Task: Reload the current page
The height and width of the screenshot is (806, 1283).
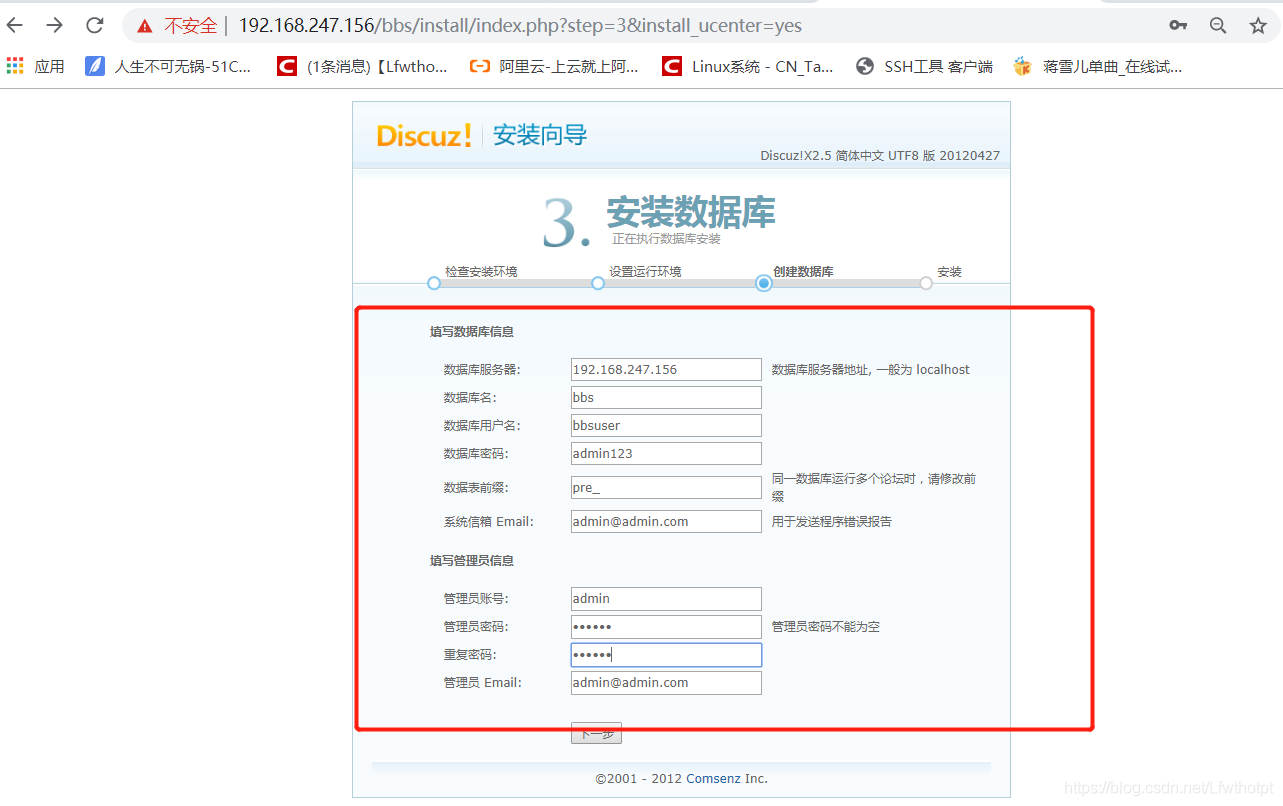Action: [x=95, y=25]
